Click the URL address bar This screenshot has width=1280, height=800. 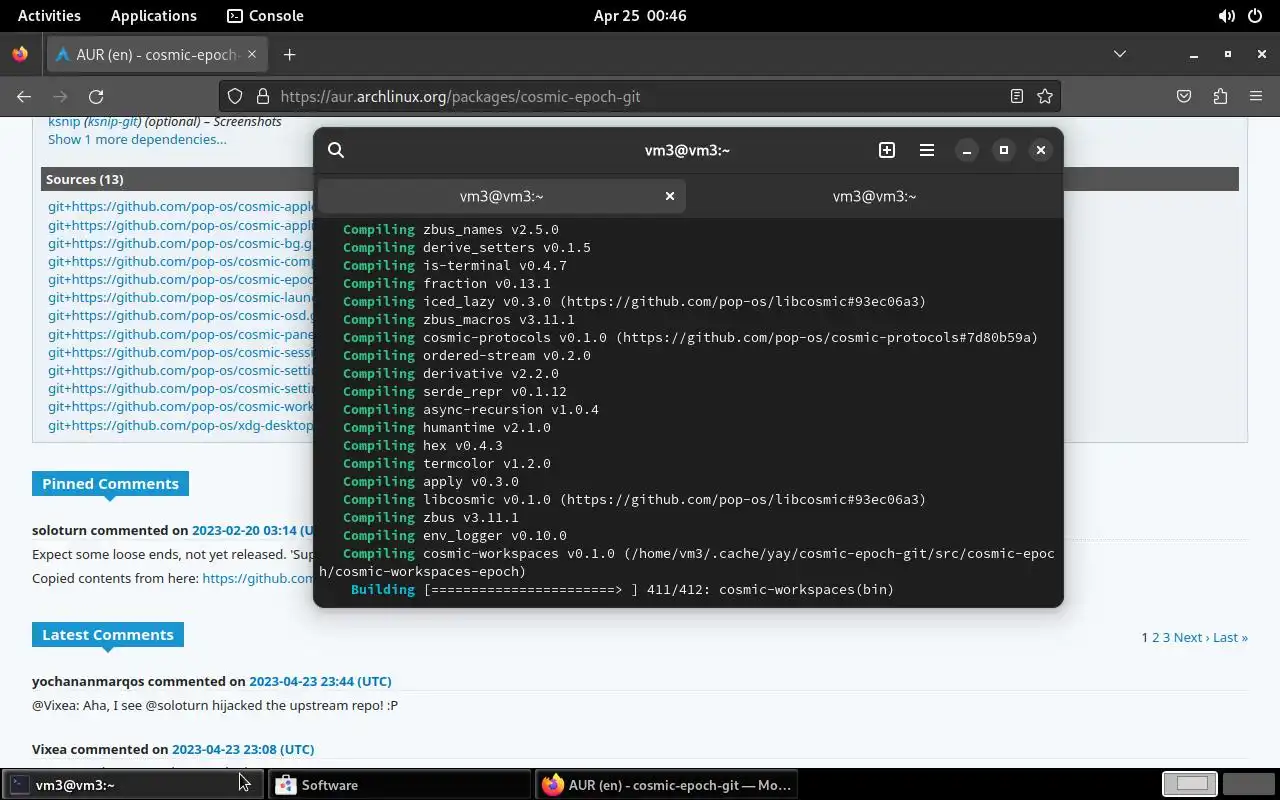click(x=640, y=96)
